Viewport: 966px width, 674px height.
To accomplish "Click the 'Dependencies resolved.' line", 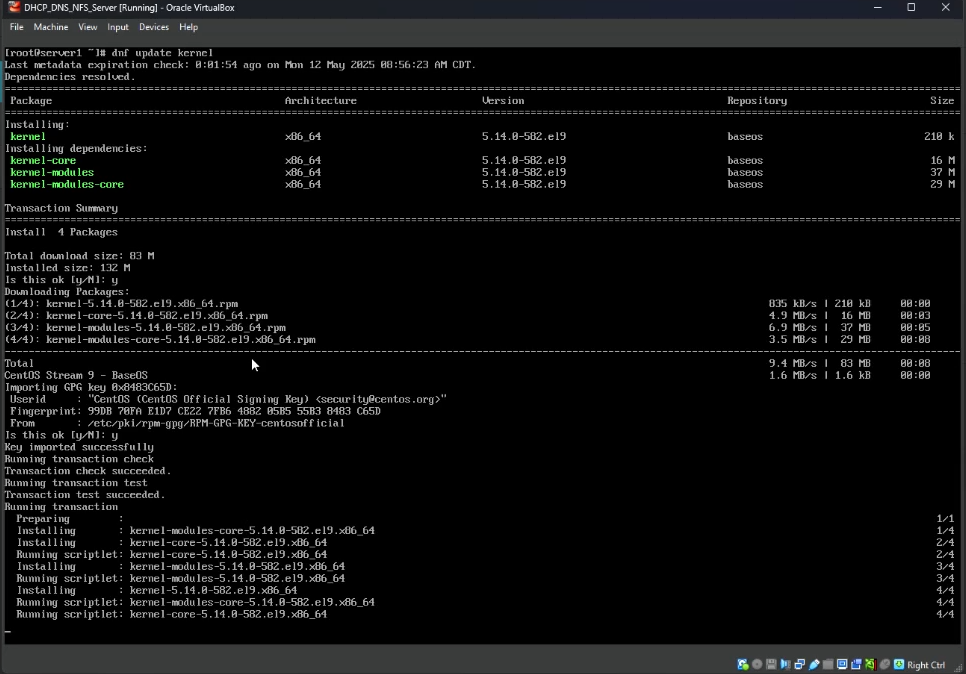I will point(70,77).
